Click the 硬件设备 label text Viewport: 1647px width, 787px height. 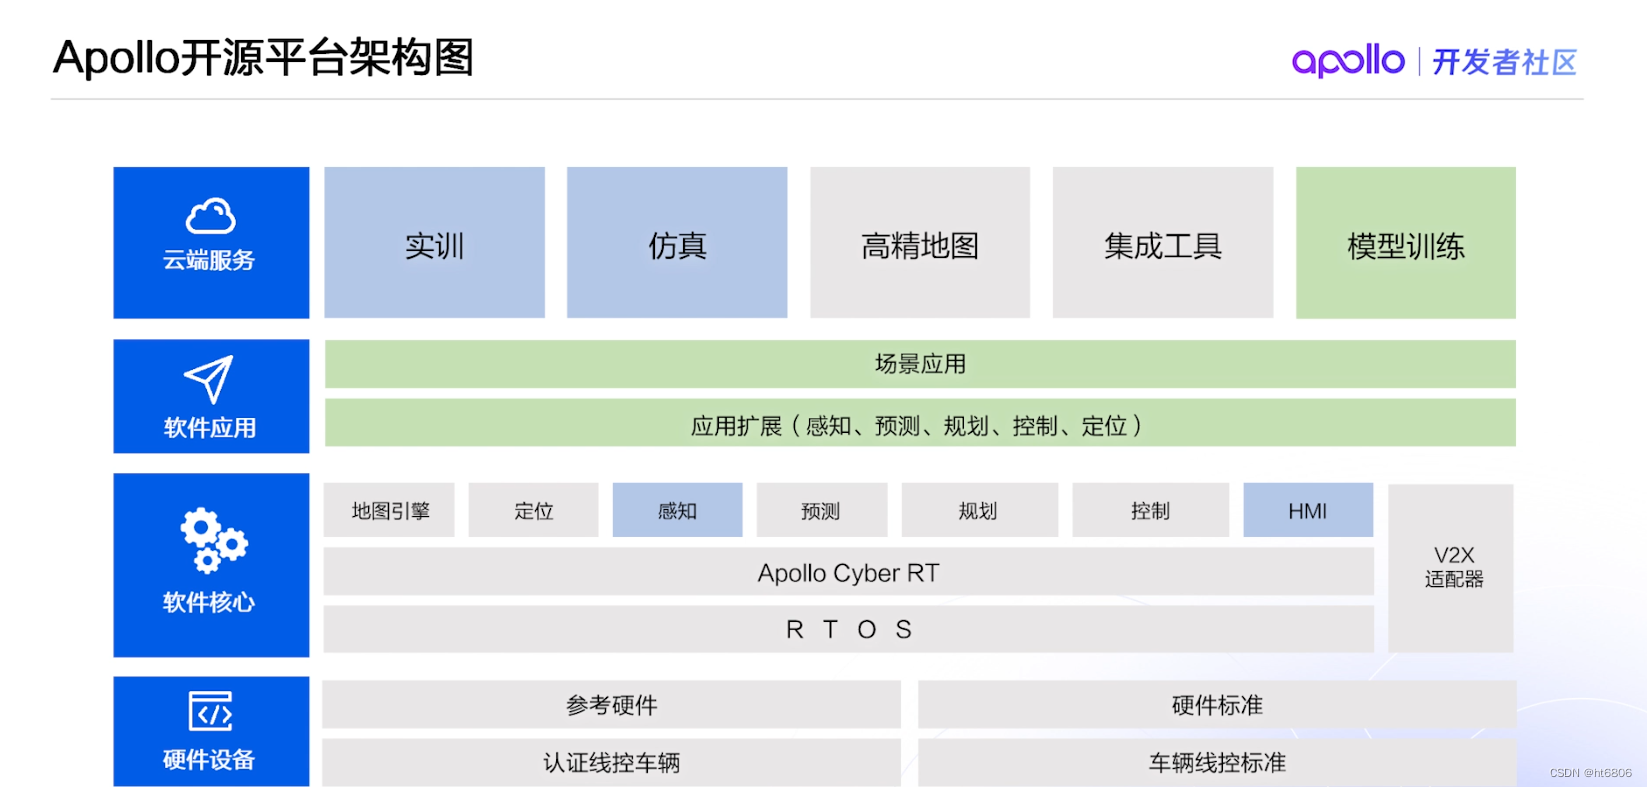pos(209,760)
